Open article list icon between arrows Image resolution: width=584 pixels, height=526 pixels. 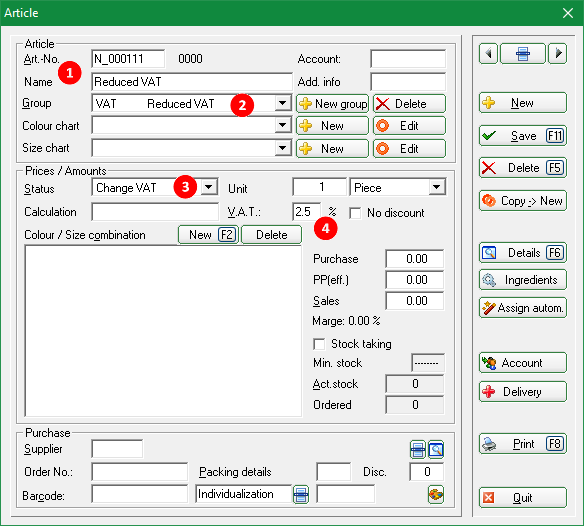tap(523, 54)
